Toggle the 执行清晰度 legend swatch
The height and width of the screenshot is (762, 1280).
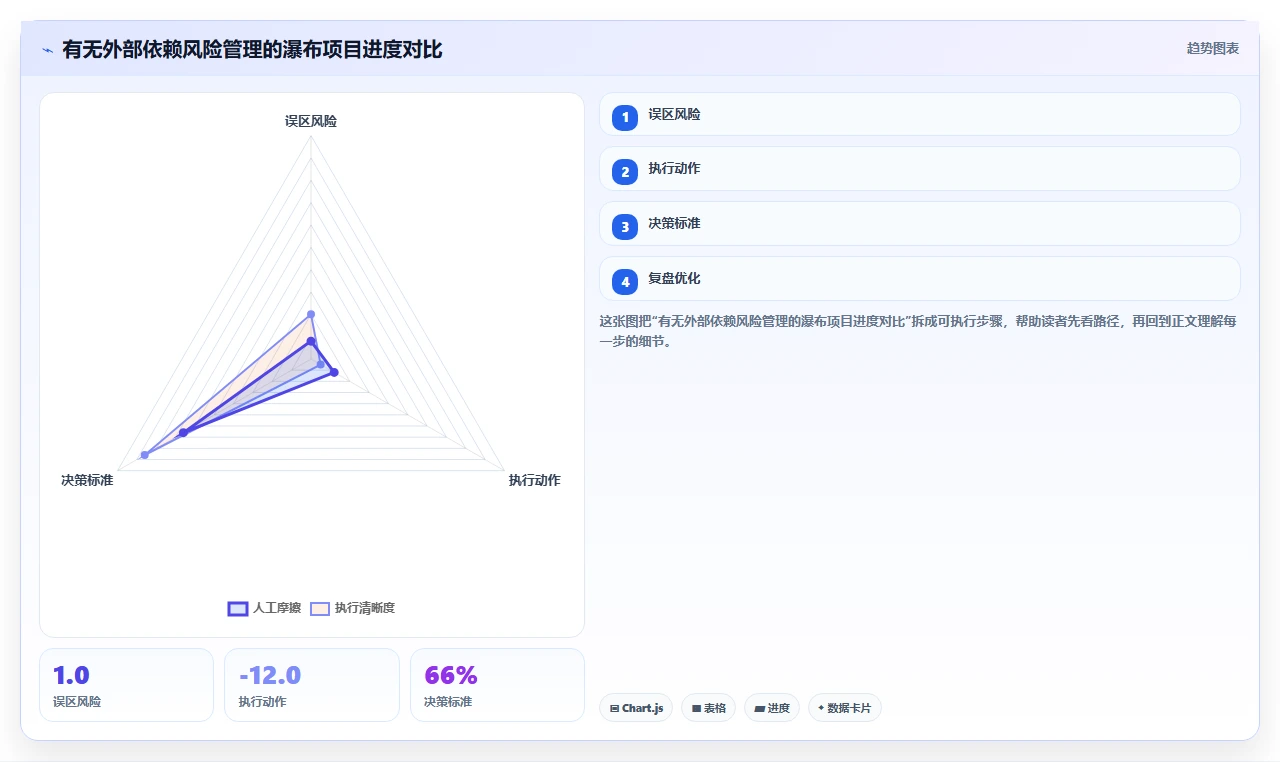pos(320,608)
